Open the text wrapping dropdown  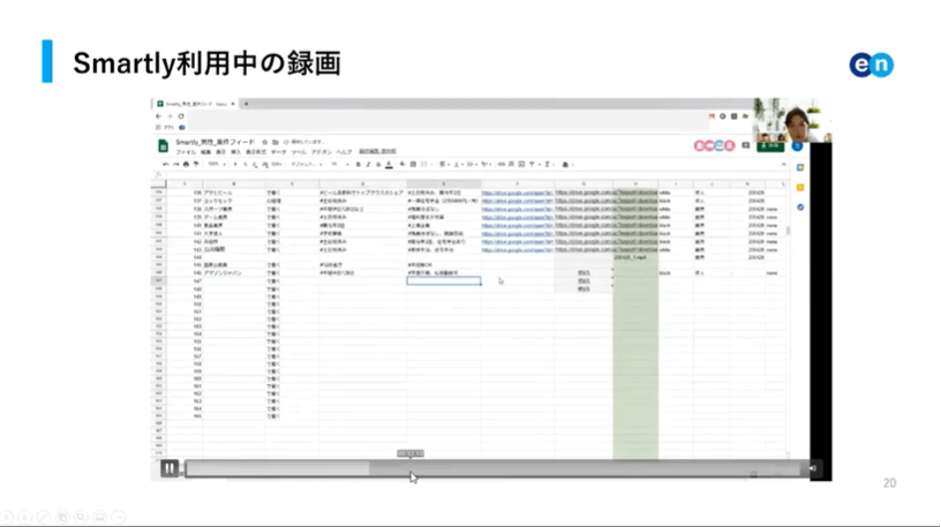pyautogui.click(x=472, y=164)
